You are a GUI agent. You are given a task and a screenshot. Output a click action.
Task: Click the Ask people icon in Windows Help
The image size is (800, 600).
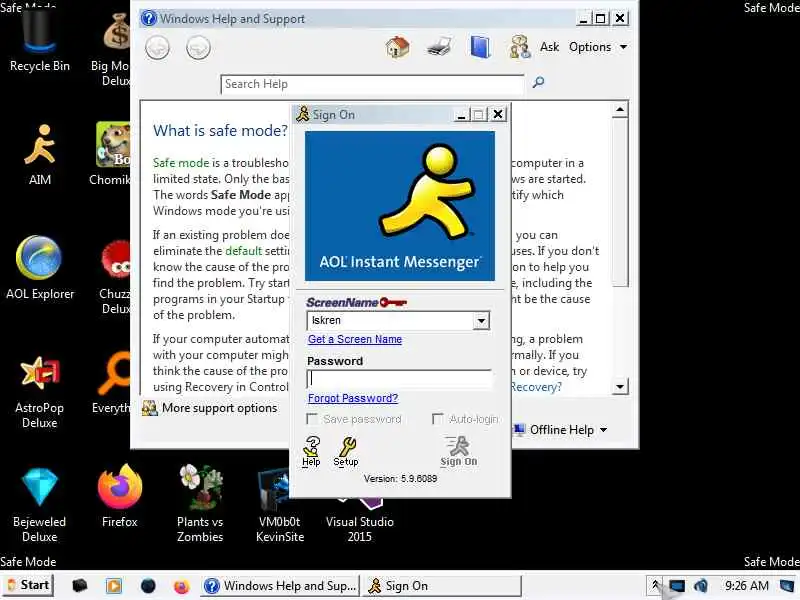point(520,47)
